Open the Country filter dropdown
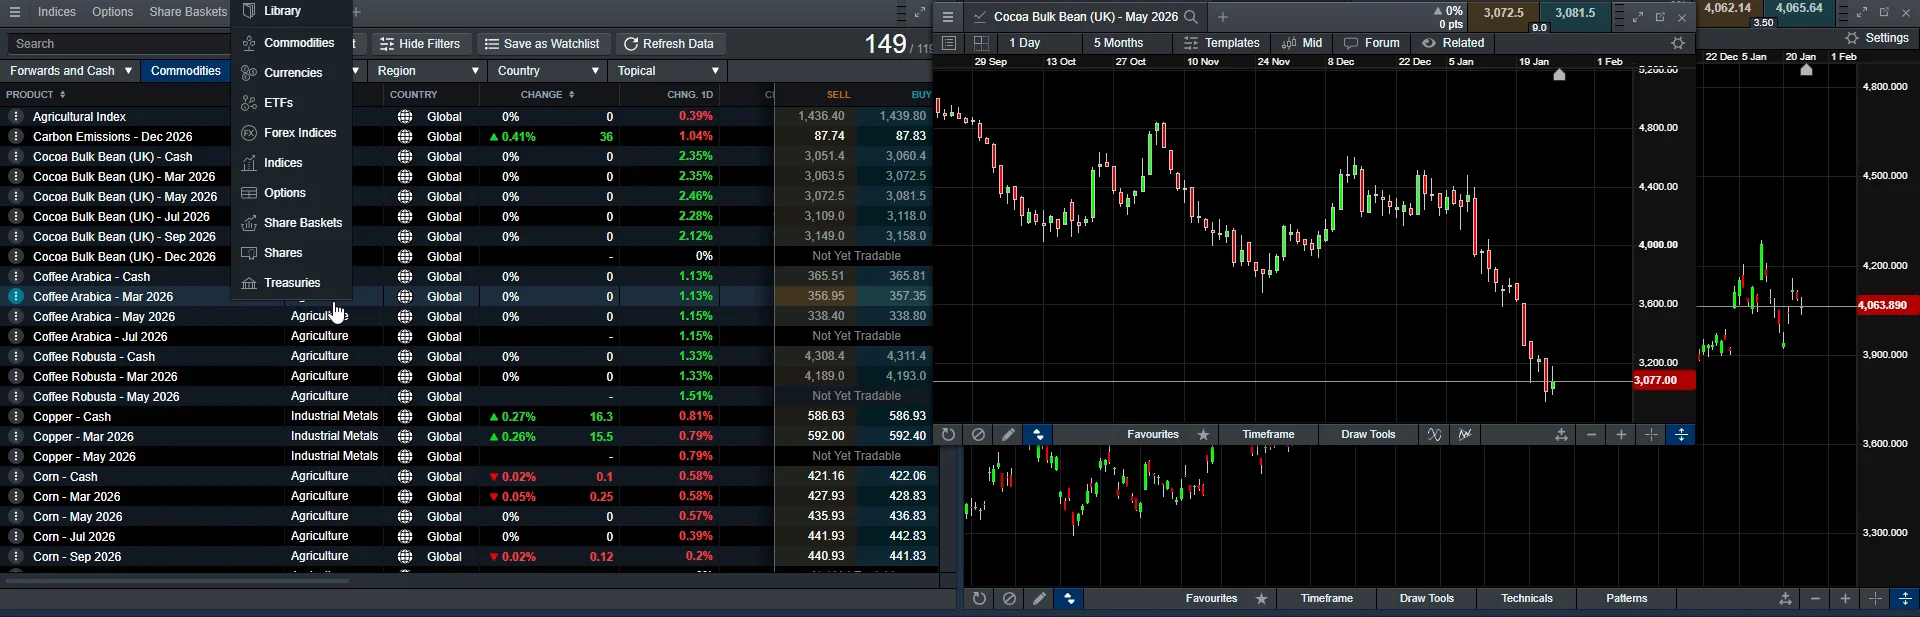The width and height of the screenshot is (1920, 617). (x=547, y=71)
